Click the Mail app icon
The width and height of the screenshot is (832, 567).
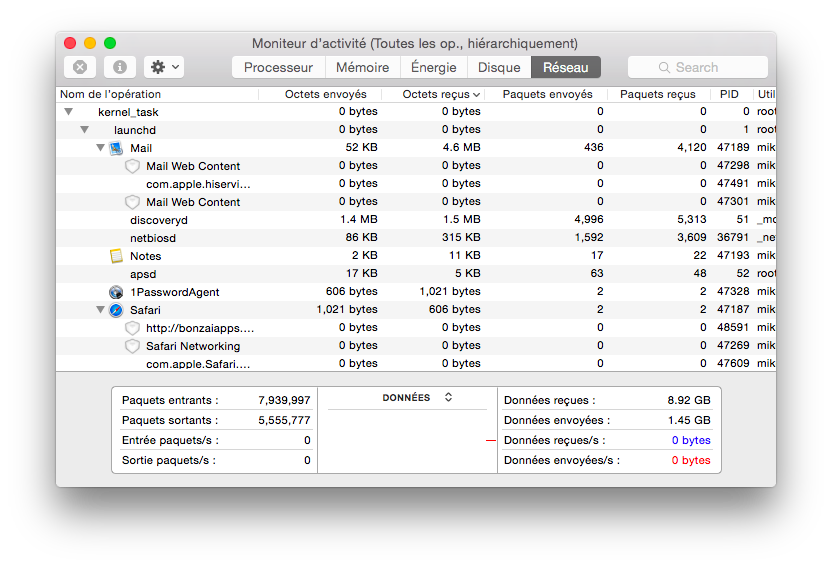[116, 149]
